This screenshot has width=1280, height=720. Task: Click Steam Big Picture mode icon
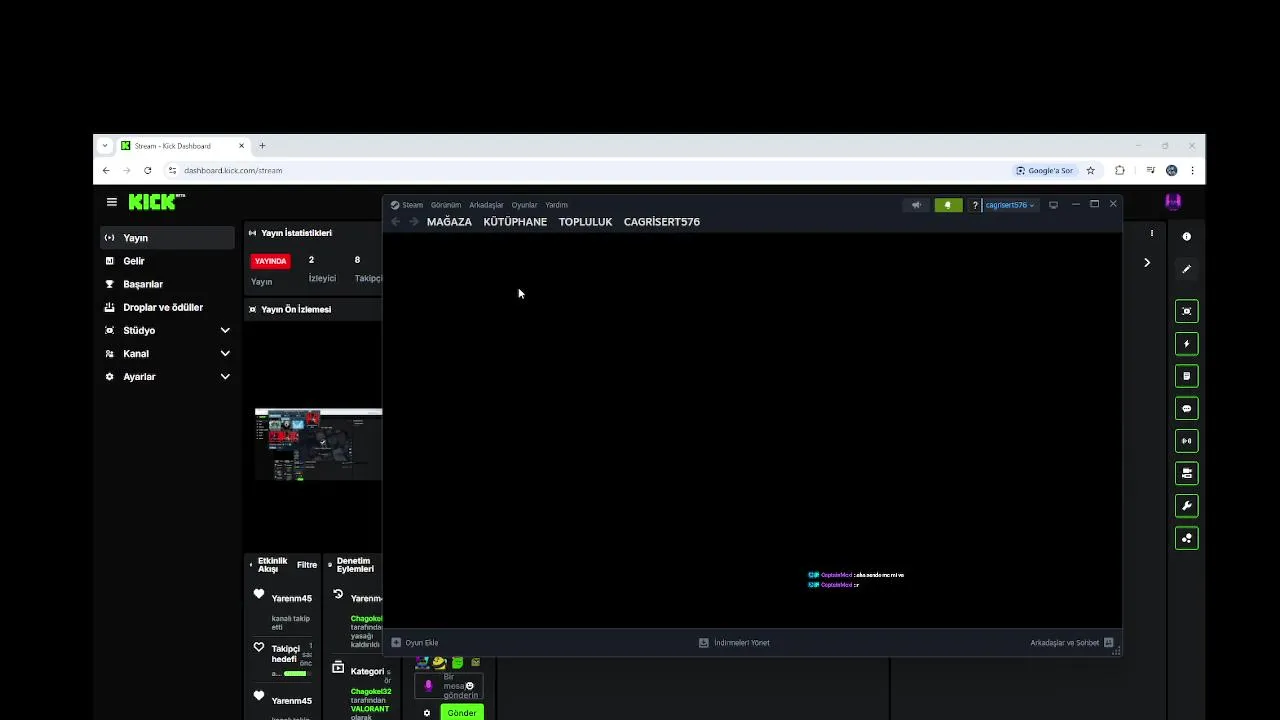point(1053,205)
